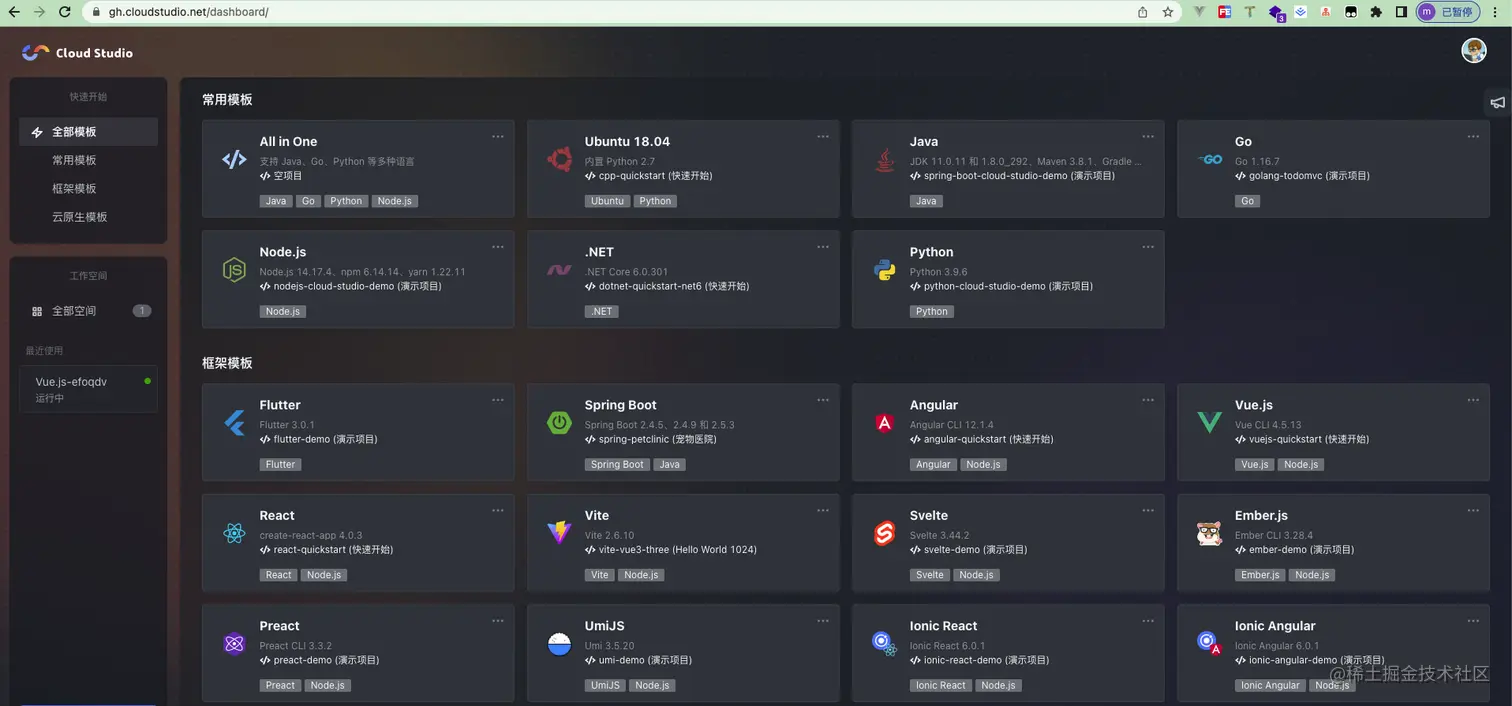Open the more menu on Java card
The width and height of the screenshot is (1512, 706).
1148,136
